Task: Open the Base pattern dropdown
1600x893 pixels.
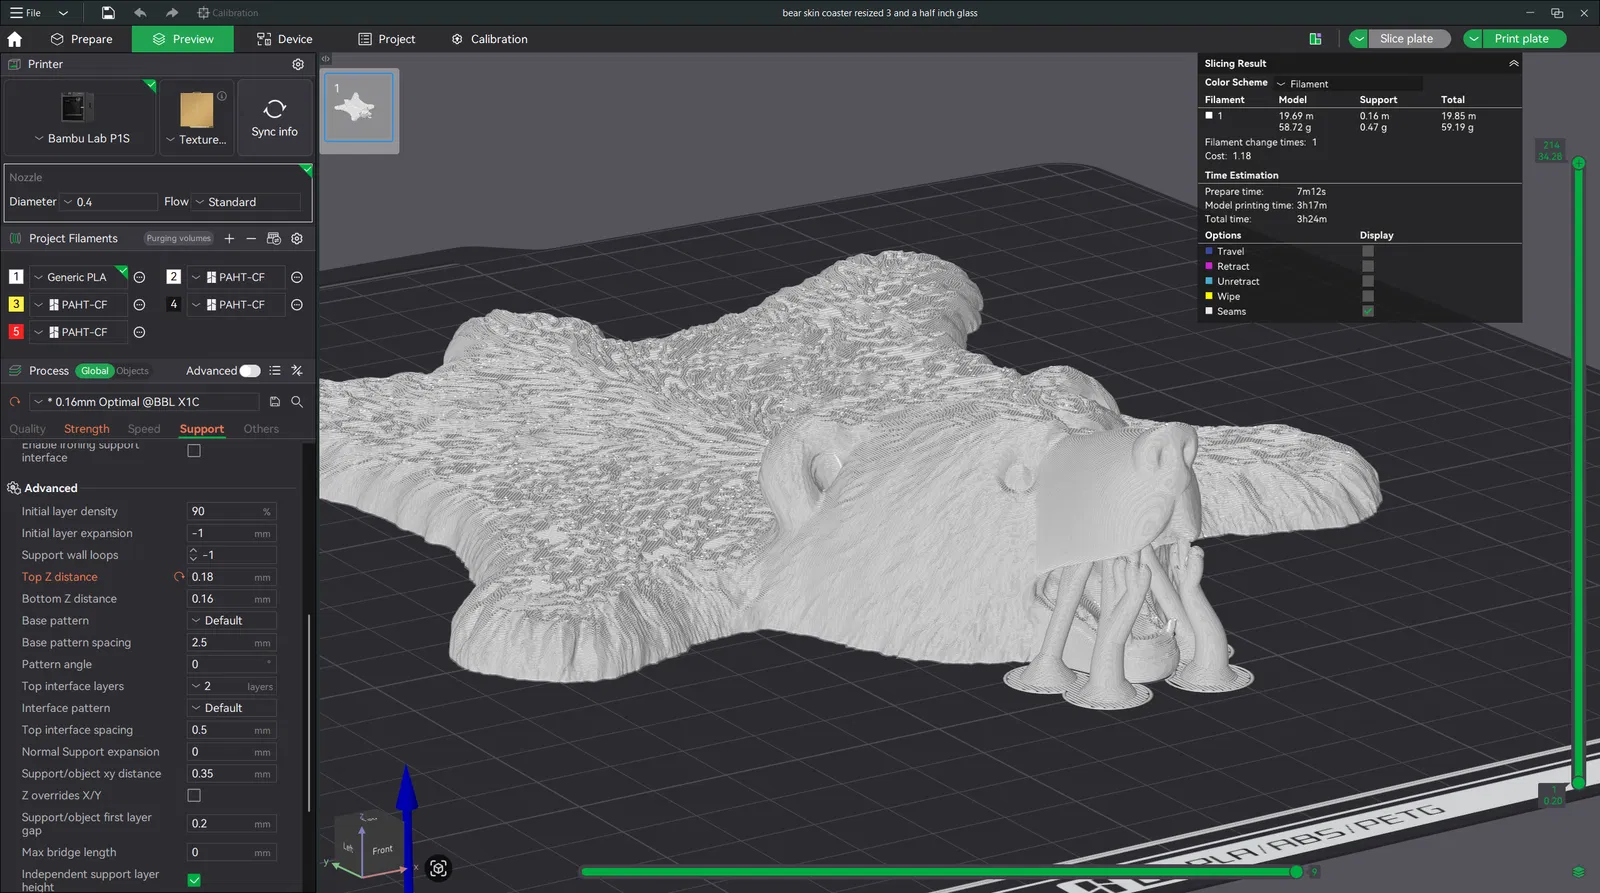Action: click(231, 621)
